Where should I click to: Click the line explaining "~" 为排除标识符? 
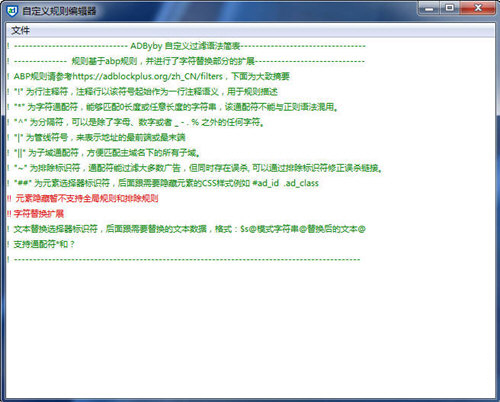[x=195, y=168]
